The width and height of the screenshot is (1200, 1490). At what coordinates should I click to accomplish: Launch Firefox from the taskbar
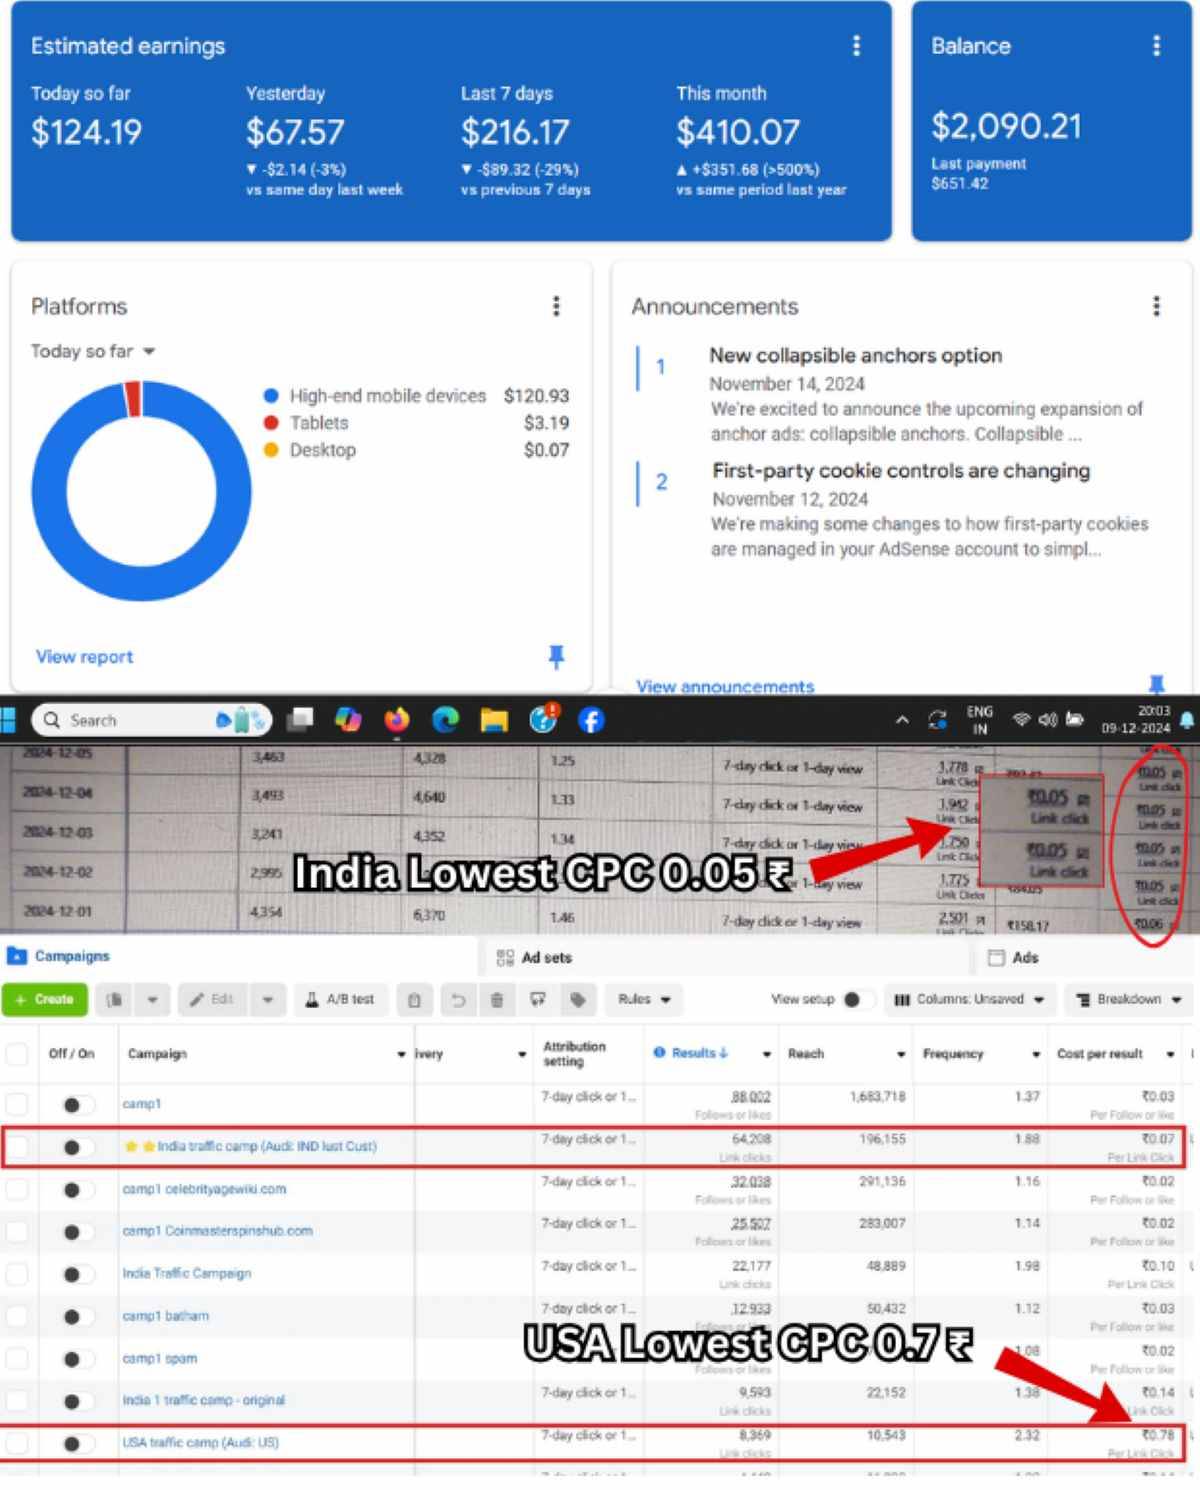point(397,720)
